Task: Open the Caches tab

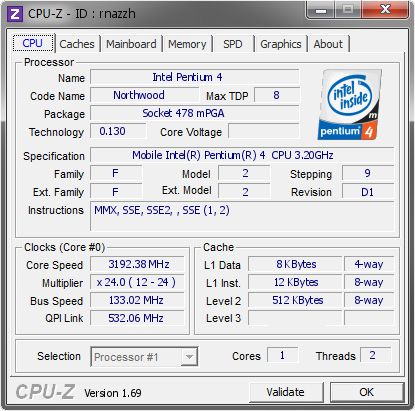Action: click(77, 44)
